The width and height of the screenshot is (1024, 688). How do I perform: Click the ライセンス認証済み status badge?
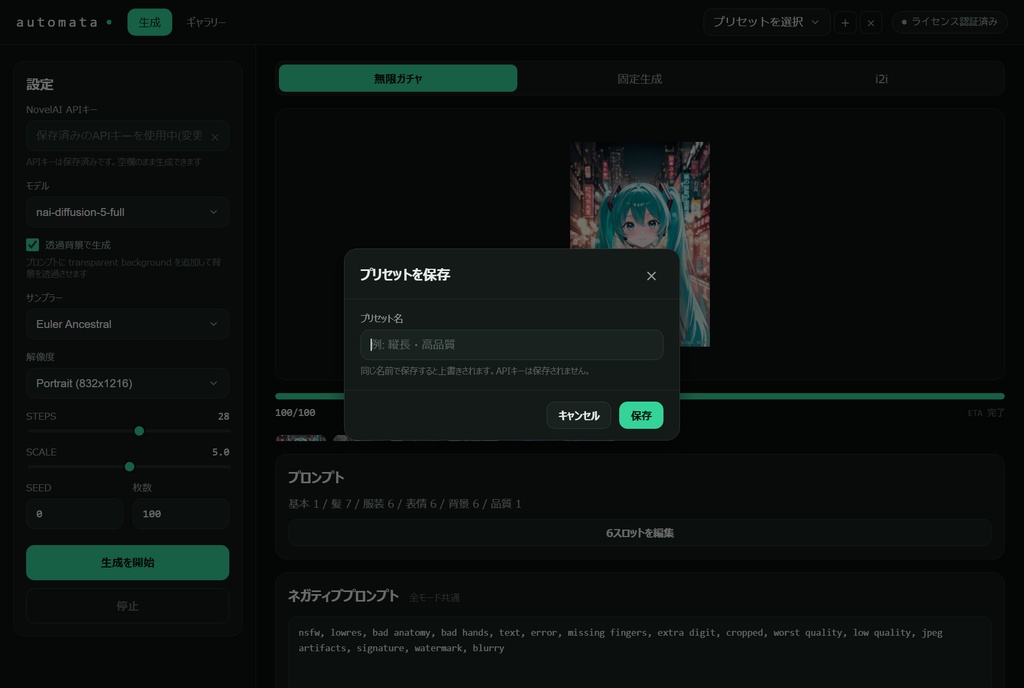point(950,22)
